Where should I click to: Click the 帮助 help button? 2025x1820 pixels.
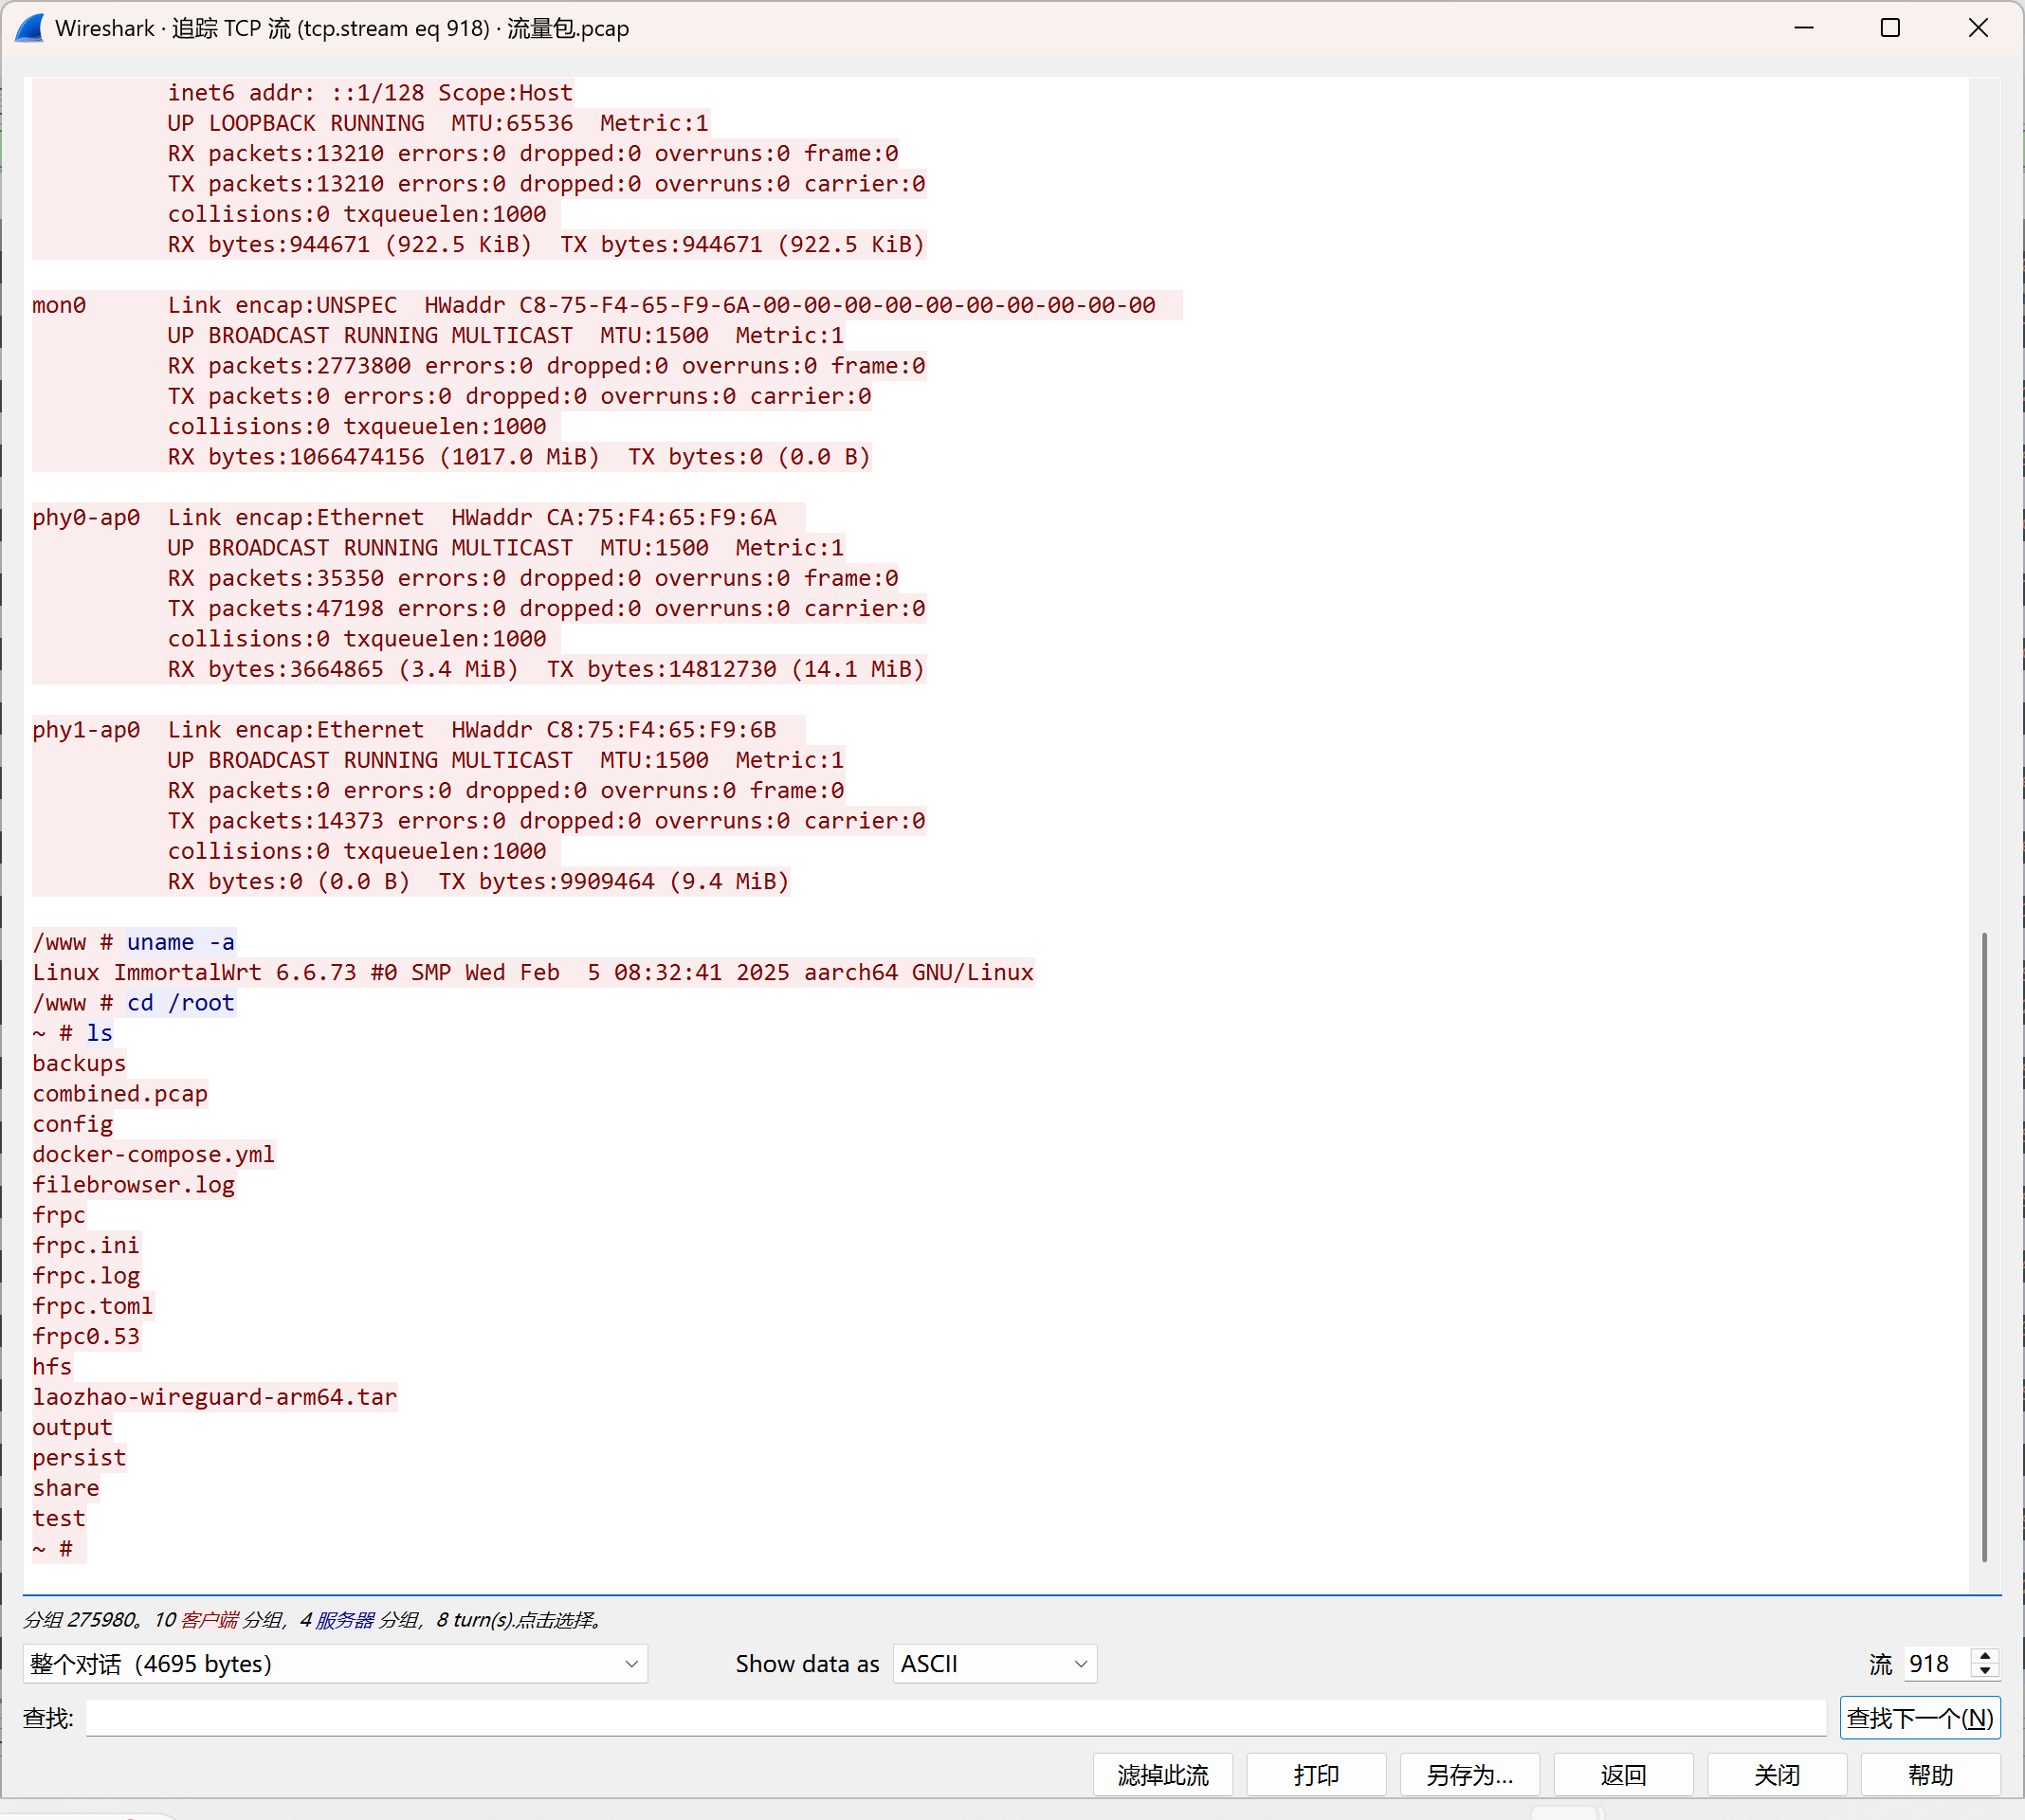[x=1930, y=1775]
